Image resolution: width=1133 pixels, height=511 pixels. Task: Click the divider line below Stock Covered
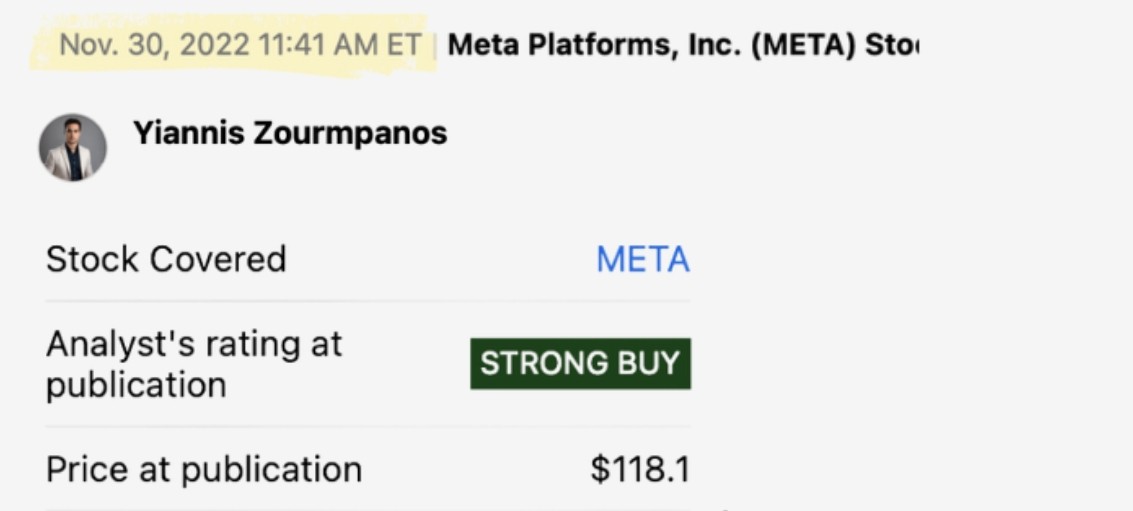tap(367, 301)
